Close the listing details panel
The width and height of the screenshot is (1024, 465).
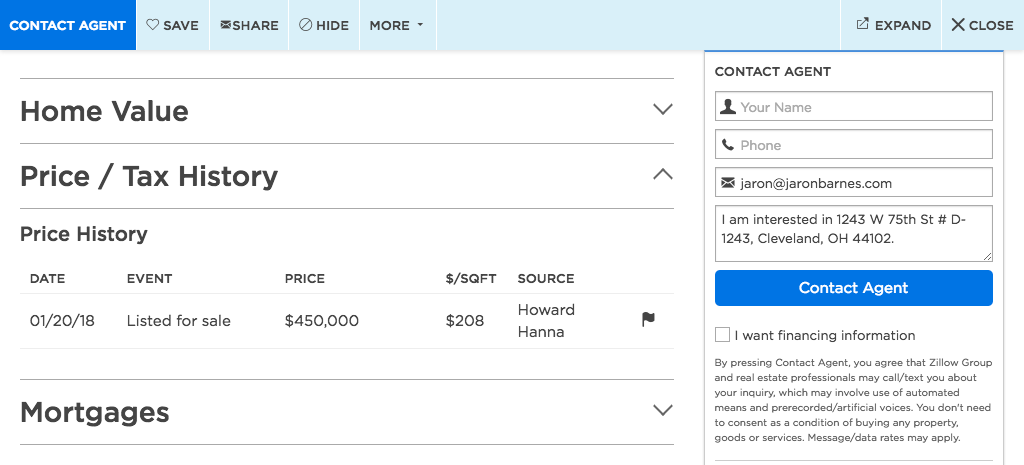click(x=982, y=25)
